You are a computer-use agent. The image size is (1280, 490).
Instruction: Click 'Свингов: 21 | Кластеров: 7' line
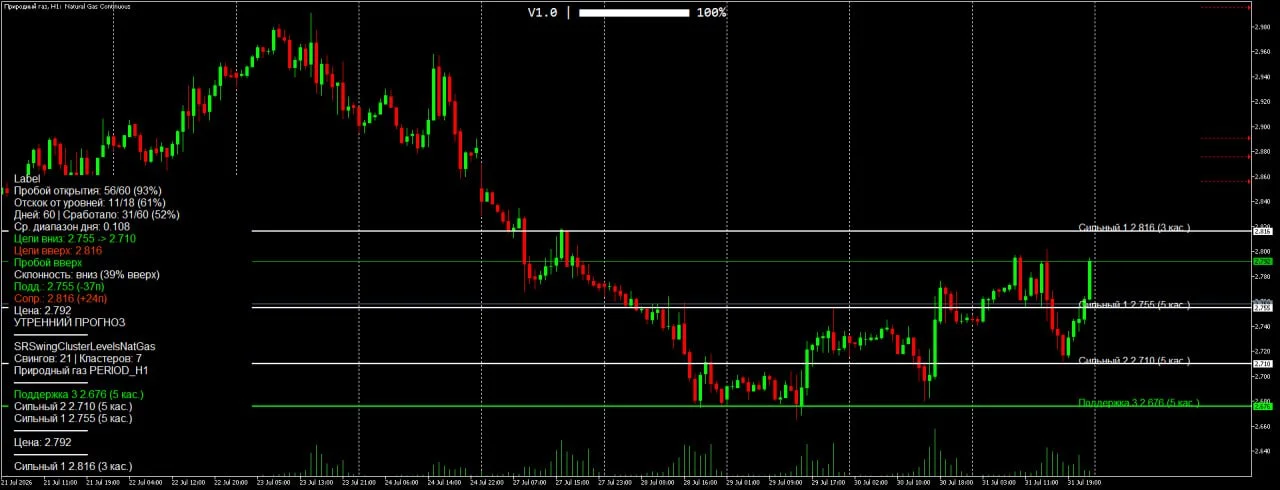click(x=78, y=358)
